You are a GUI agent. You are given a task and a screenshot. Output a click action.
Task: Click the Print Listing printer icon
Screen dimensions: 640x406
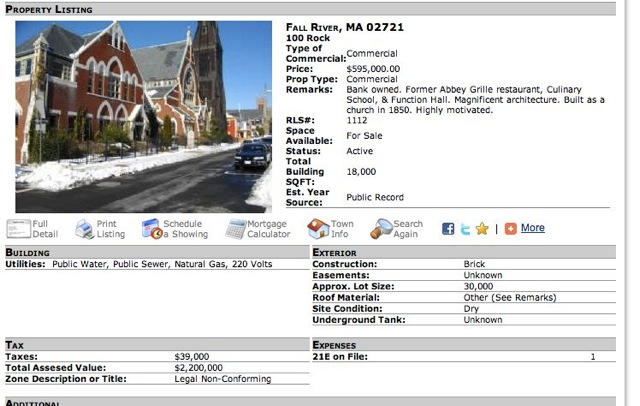84,229
